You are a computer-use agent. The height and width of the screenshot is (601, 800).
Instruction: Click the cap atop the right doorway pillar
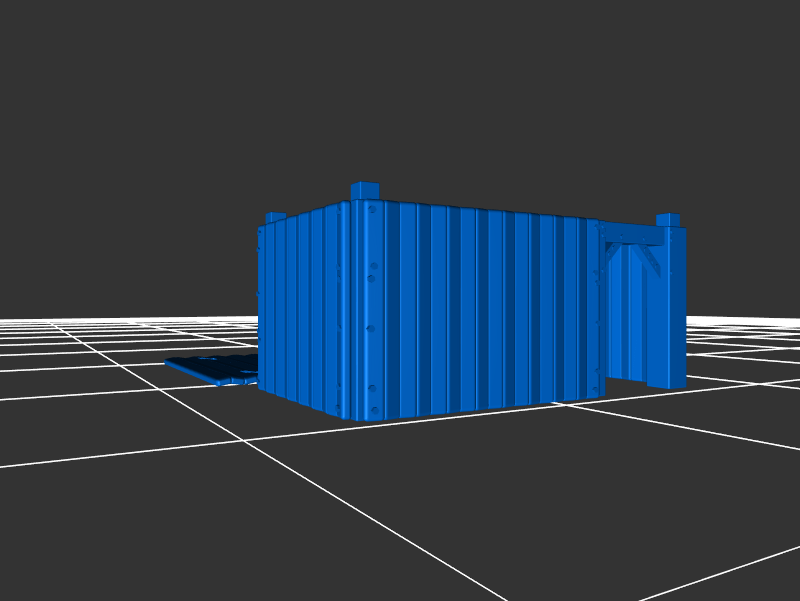(x=668, y=220)
